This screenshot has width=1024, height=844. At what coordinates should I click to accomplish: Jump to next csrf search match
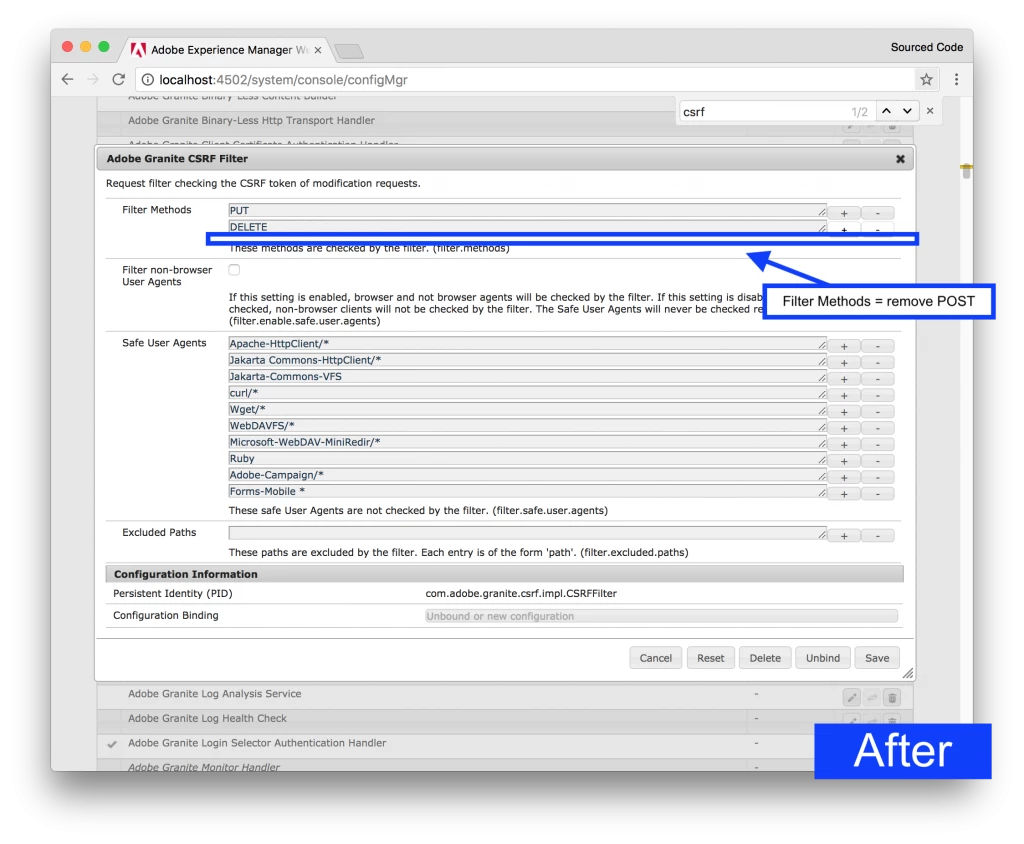click(907, 111)
